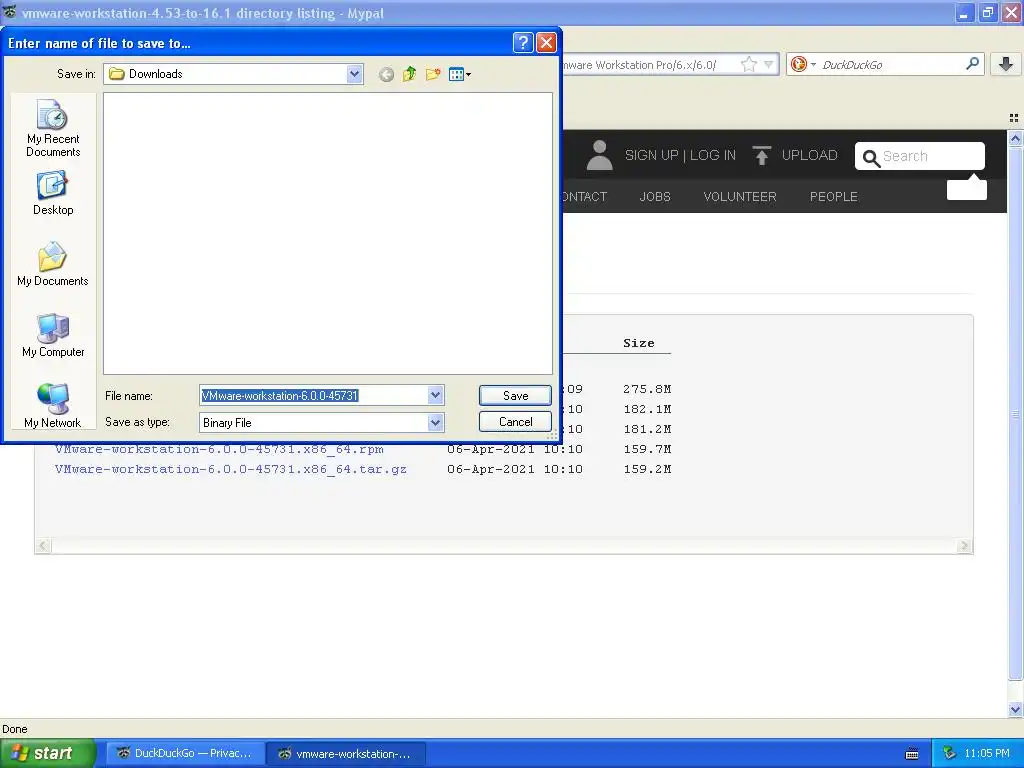Open the CONTACT menu item
Image resolution: width=1024 pixels, height=768 pixels.
point(585,197)
